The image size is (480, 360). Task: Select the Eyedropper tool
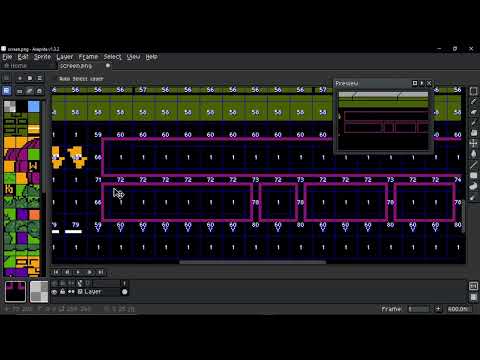473,123
